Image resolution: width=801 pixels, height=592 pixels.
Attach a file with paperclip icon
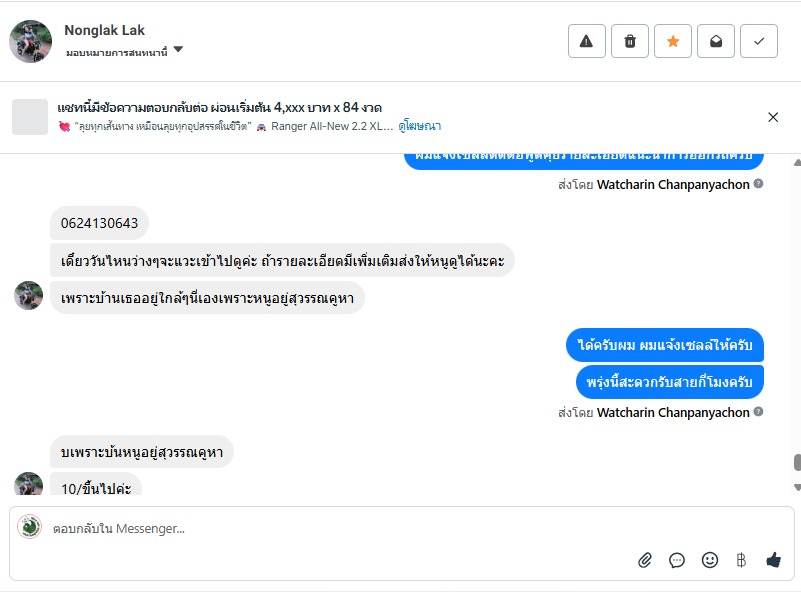click(645, 560)
